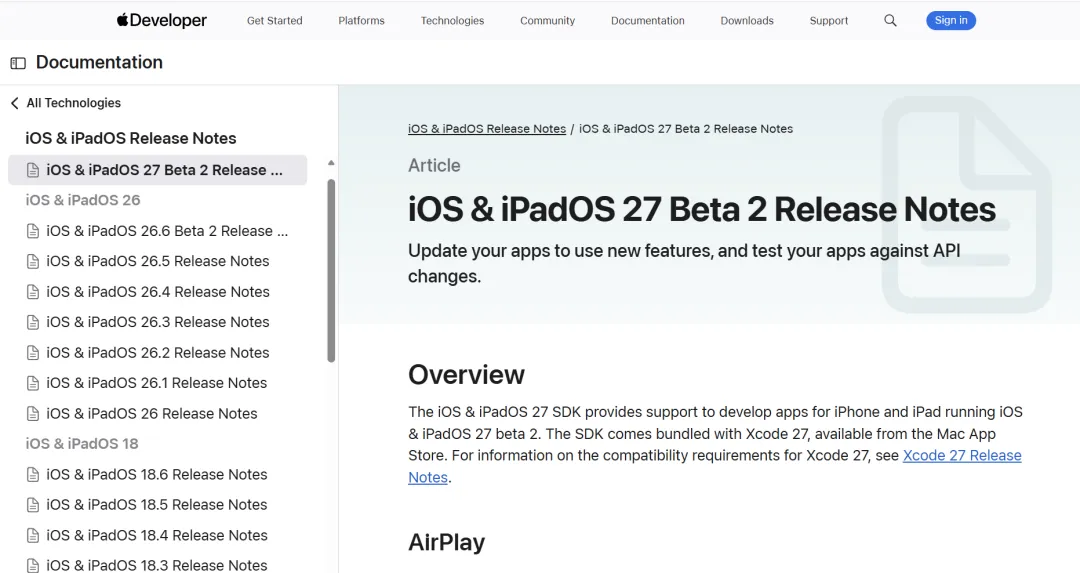Click the Overview section heading
The width and height of the screenshot is (1080, 573).
(466, 375)
